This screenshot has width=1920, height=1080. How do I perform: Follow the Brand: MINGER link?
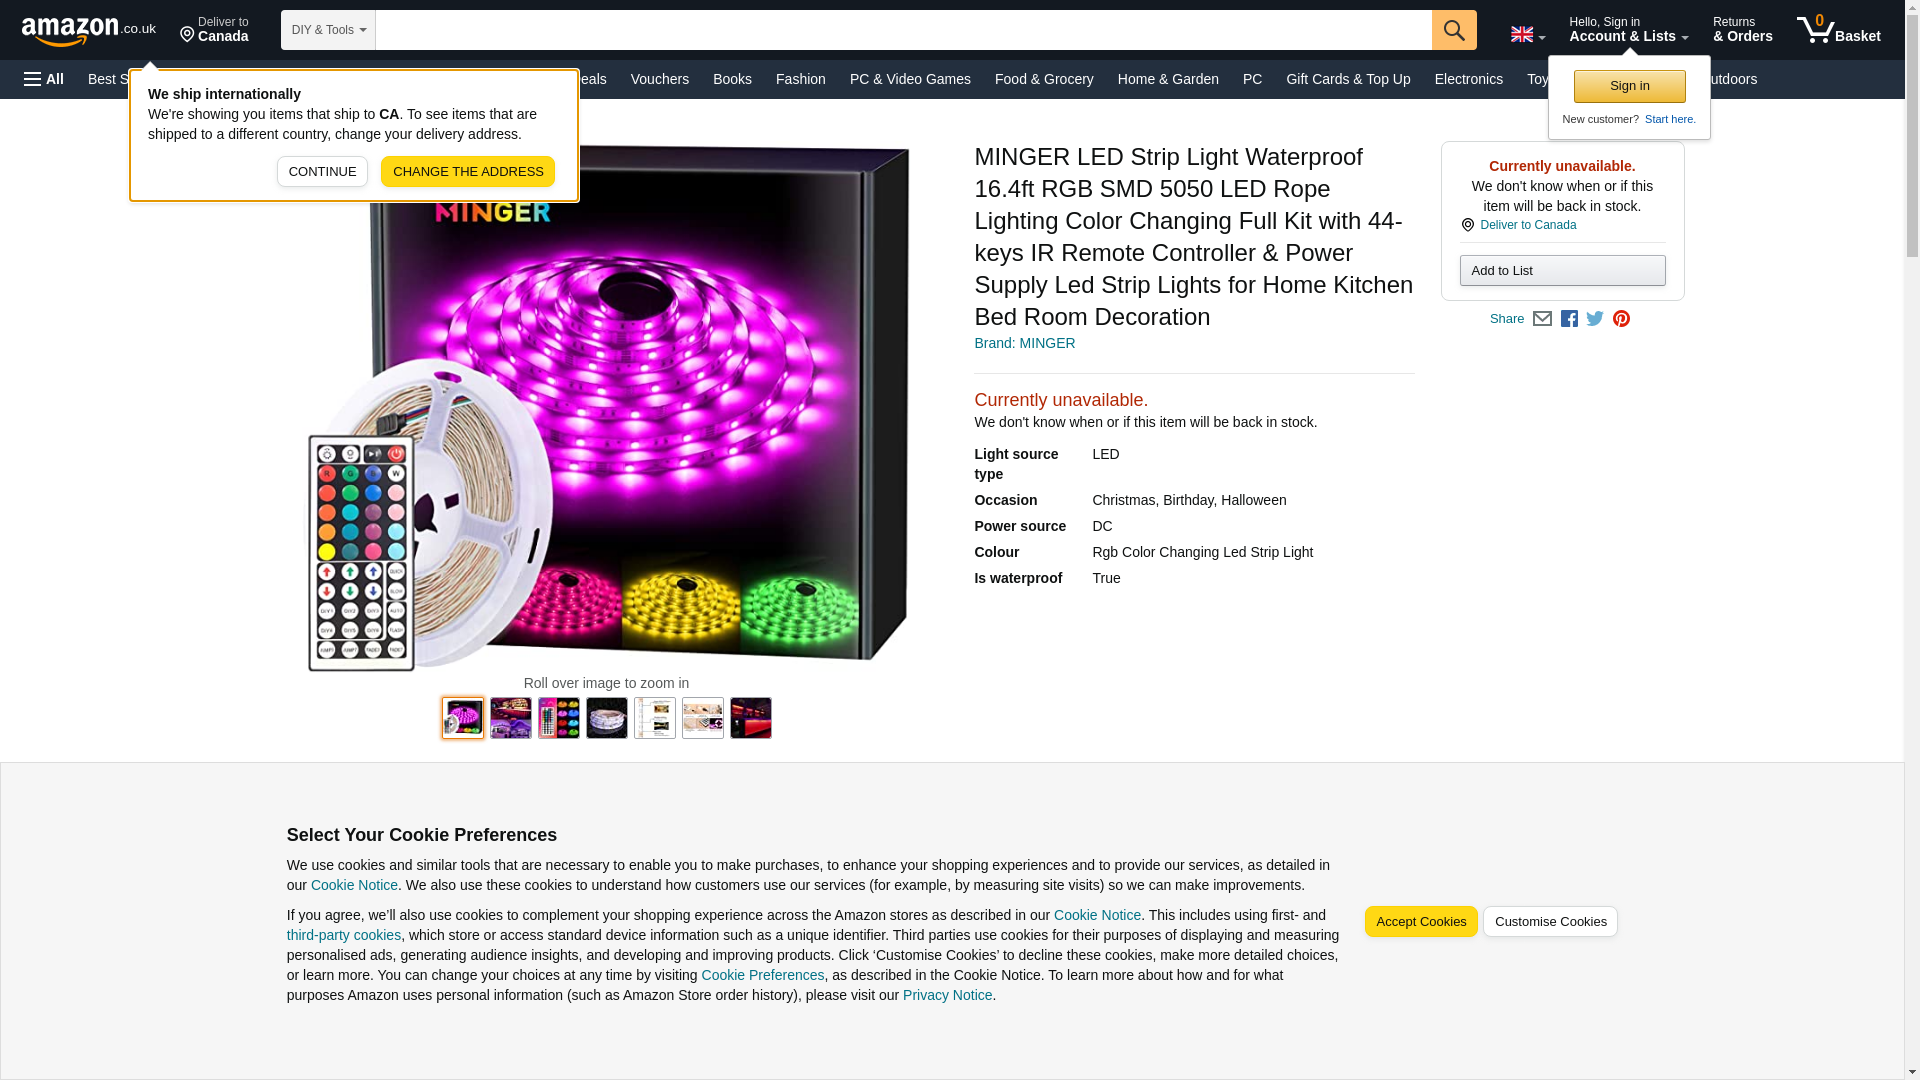pyautogui.click(x=1024, y=343)
